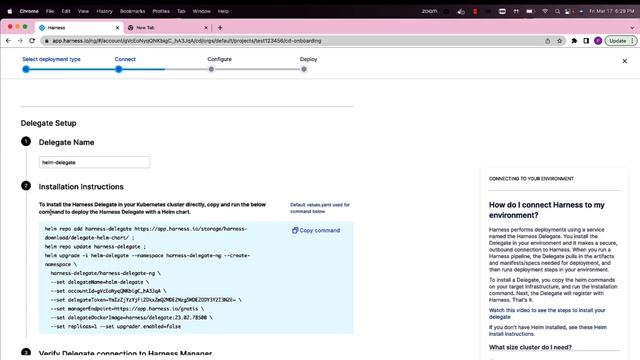The image size is (640, 360).
Task: Close the New Tab browser tab
Action: 206,28
